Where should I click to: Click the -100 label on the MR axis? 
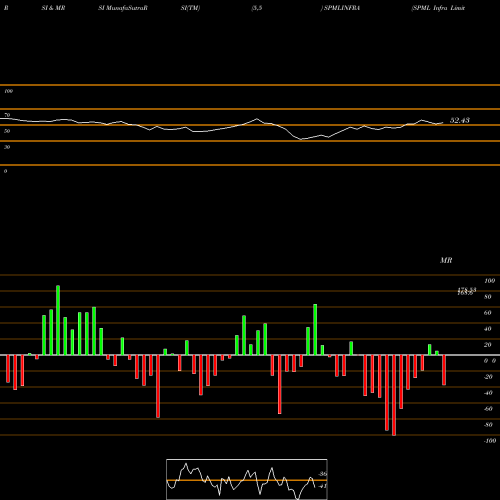coord(489,441)
